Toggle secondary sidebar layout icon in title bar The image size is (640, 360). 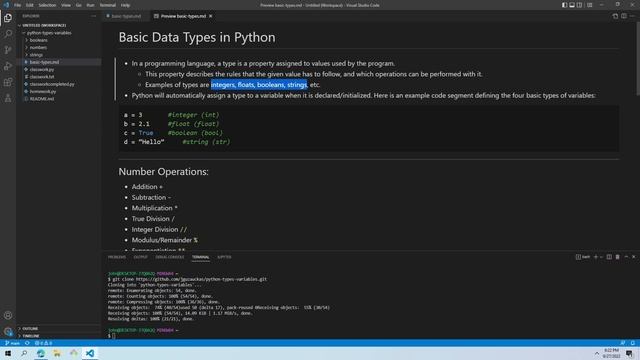580,5
